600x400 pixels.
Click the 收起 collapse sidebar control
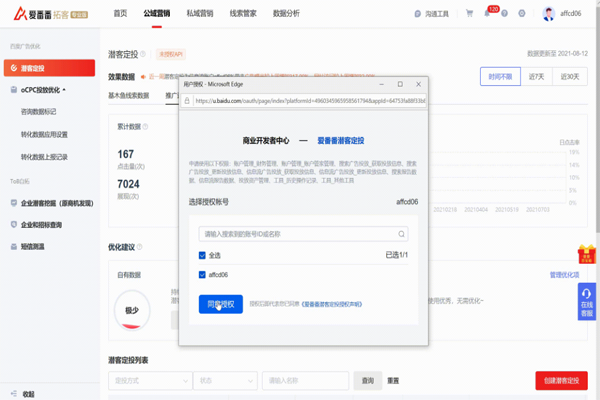(23, 394)
